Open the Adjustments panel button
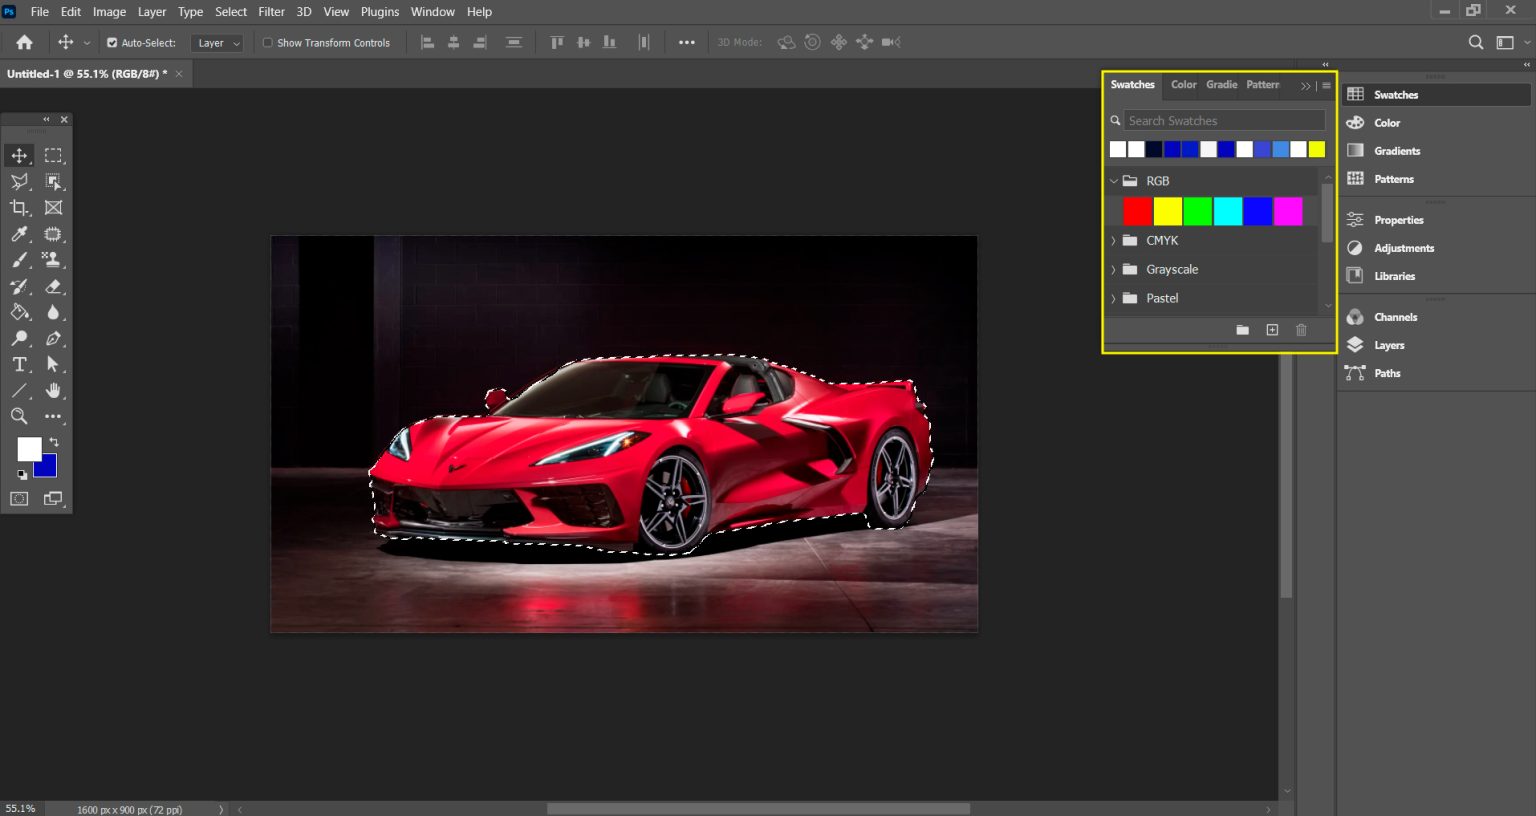Viewport: 1536px width, 816px height. click(1403, 248)
